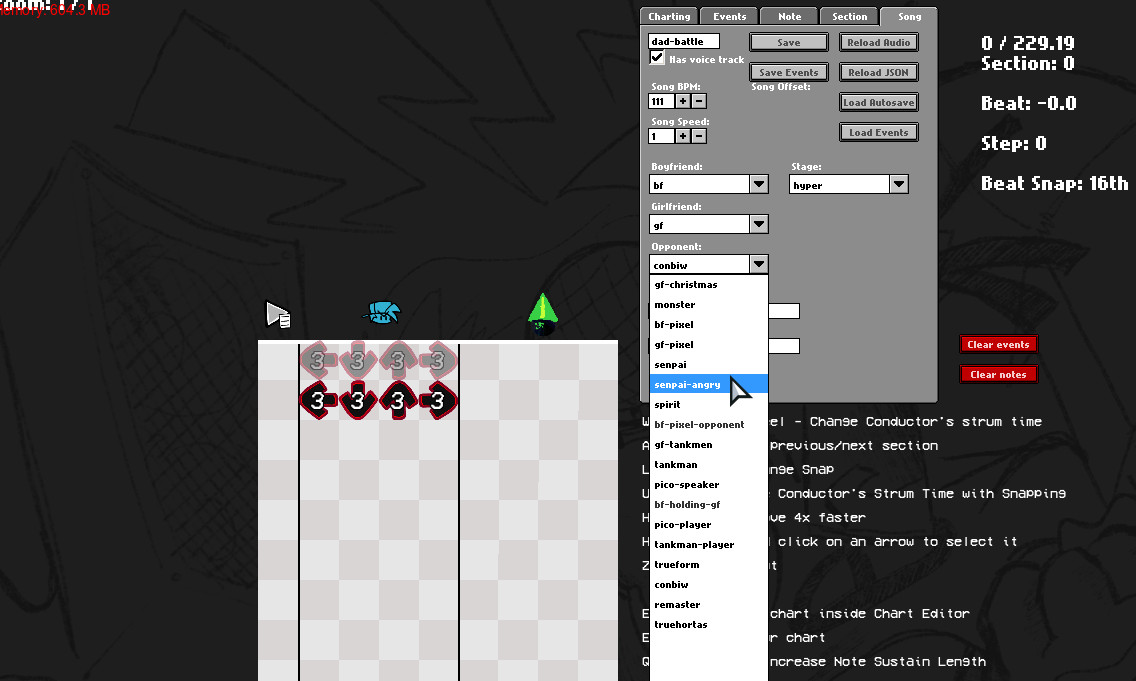Switch to the Charting tab
Viewport: 1136px width, 681px height.
click(x=669, y=17)
